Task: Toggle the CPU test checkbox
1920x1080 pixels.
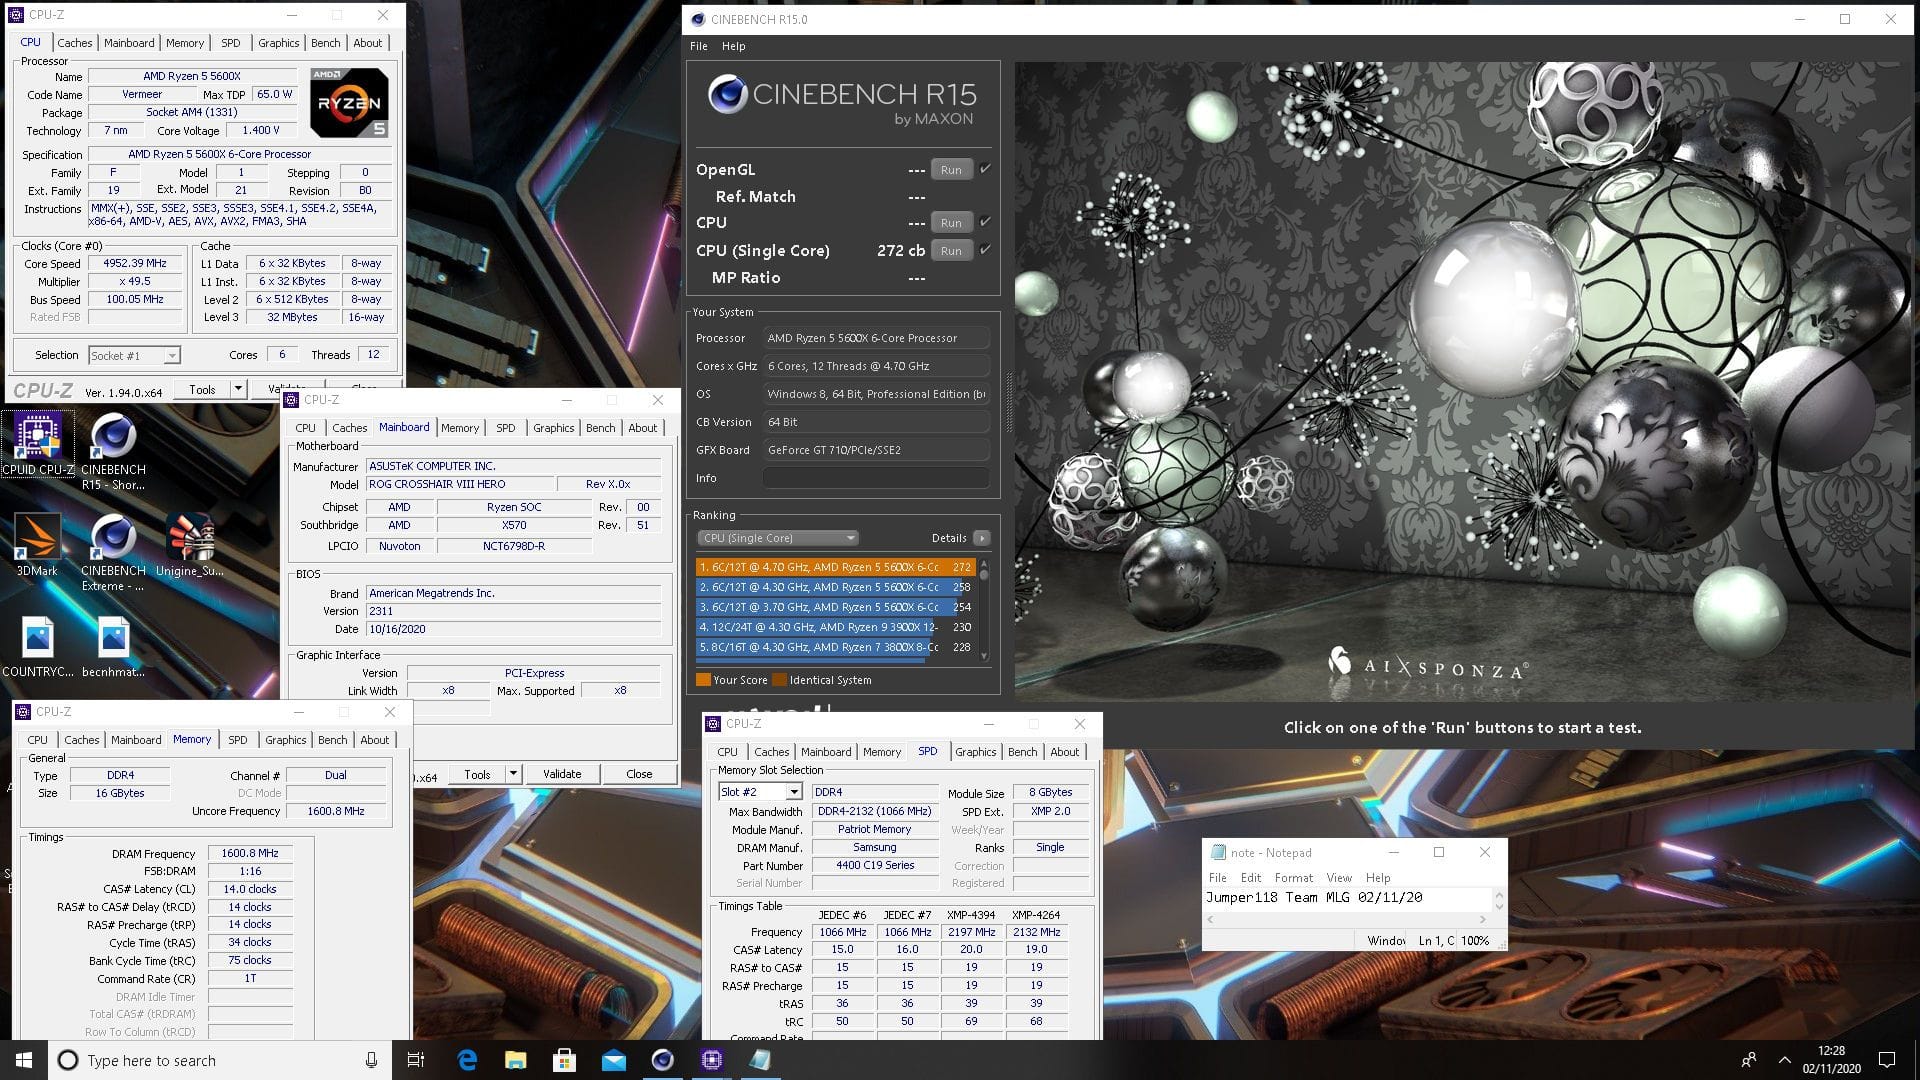Action: [985, 222]
